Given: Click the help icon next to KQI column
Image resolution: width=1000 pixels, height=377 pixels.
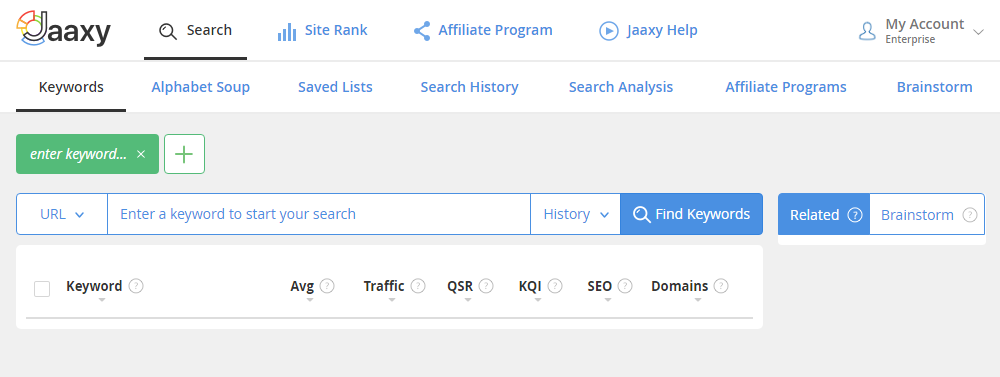Looking at the screenshot, I should (555, 286).
